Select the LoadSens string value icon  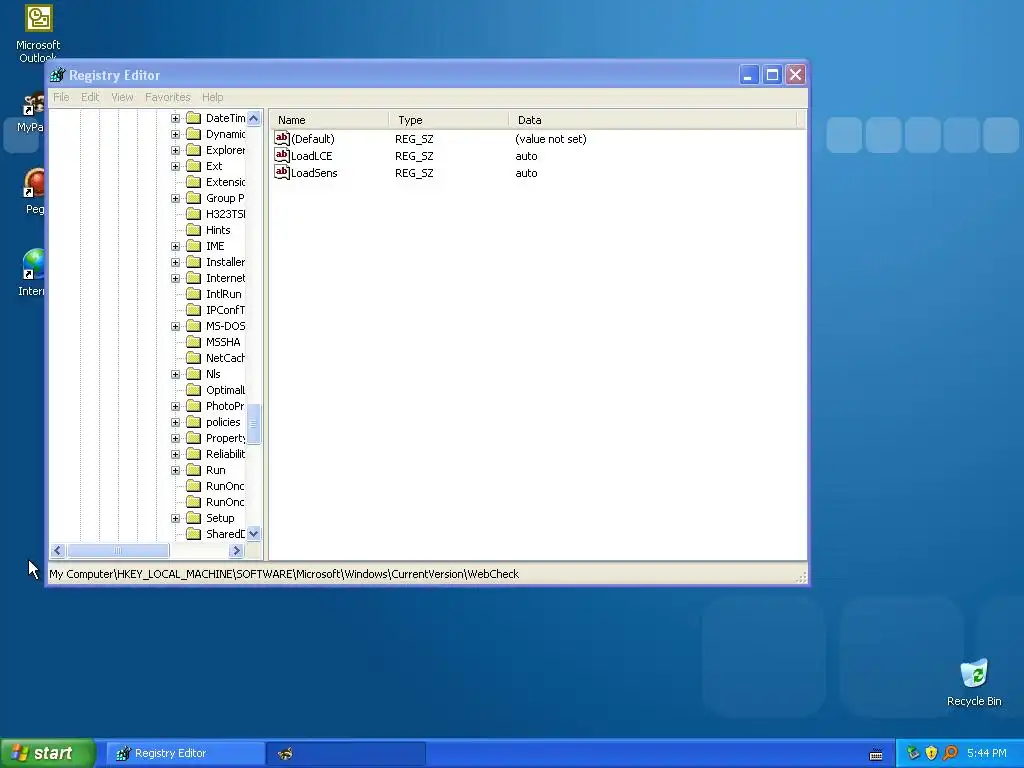tap(281, 172)
